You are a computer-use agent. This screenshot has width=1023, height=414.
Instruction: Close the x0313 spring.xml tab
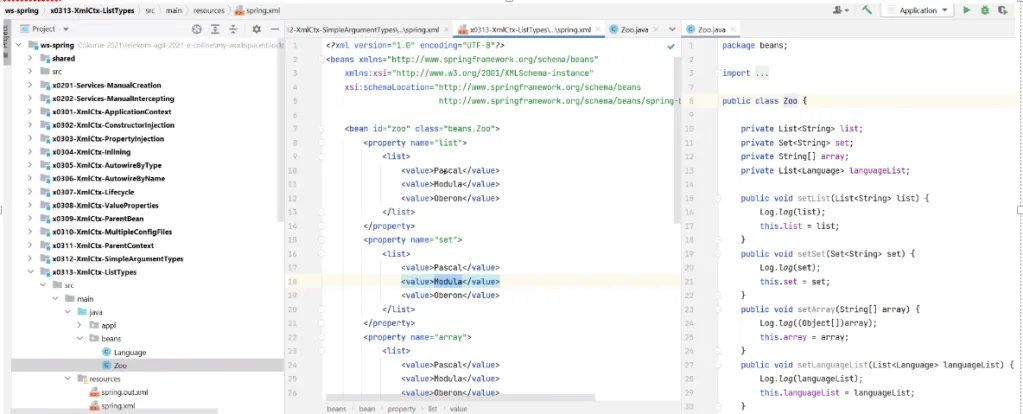coord(597,30)
